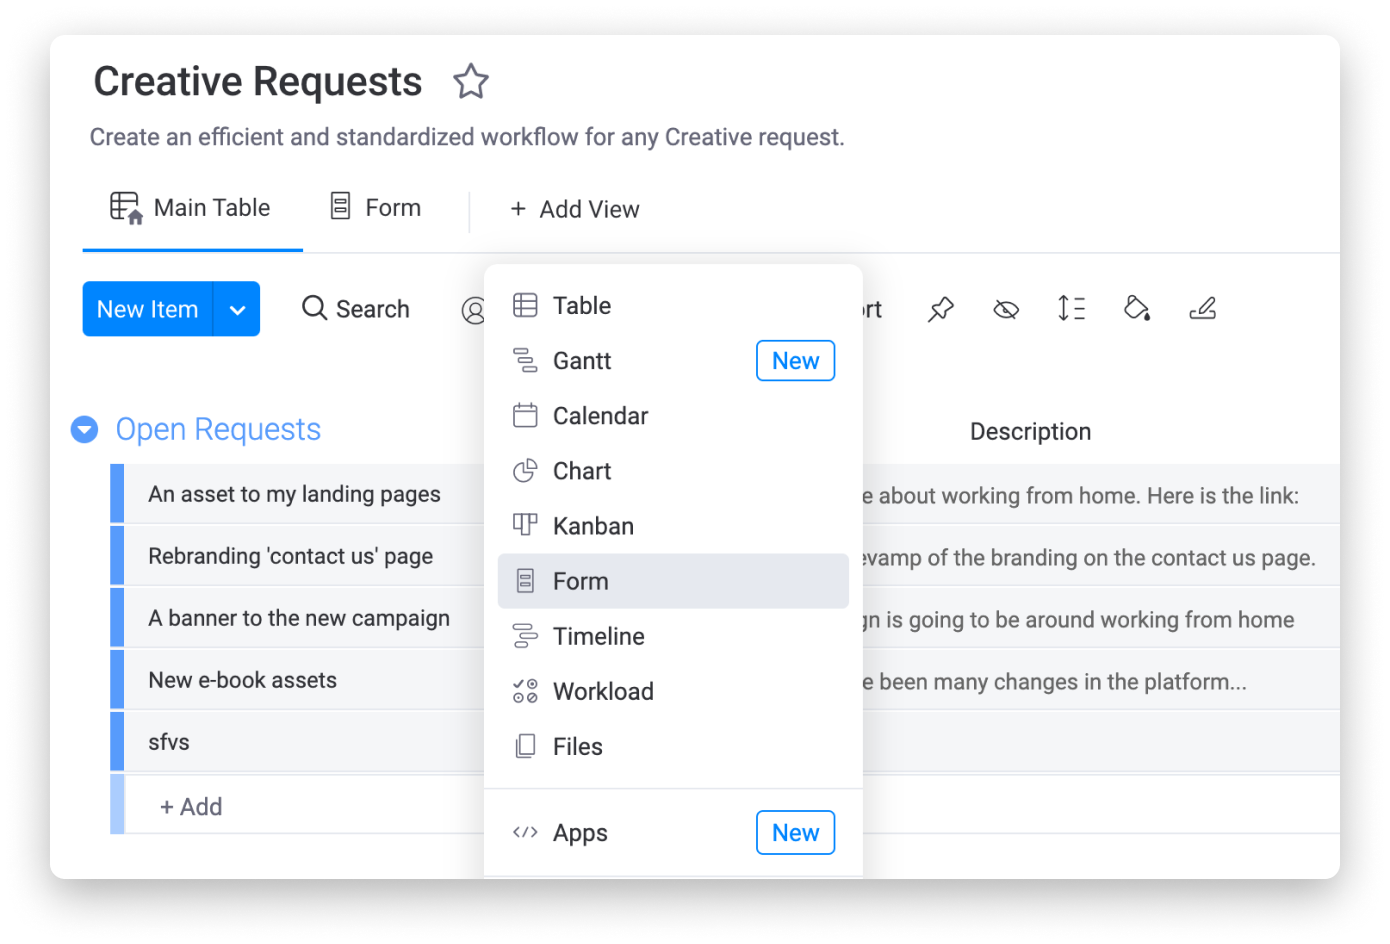Click the New badge next to Gantt
The width and height of the screenshot is (1390, 944).
point(795,361)
